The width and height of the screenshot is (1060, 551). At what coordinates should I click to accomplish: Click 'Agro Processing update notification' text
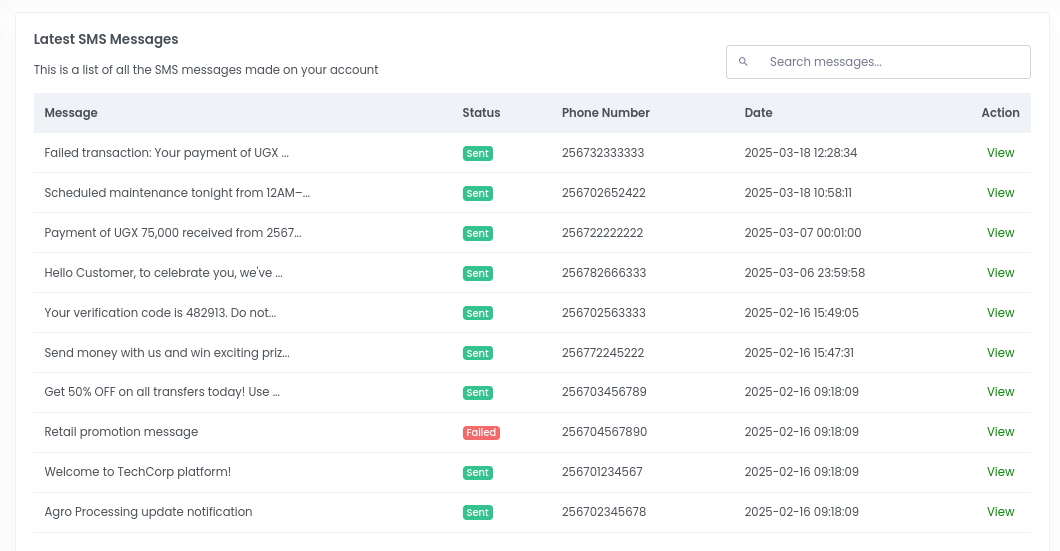pos(148,511)
